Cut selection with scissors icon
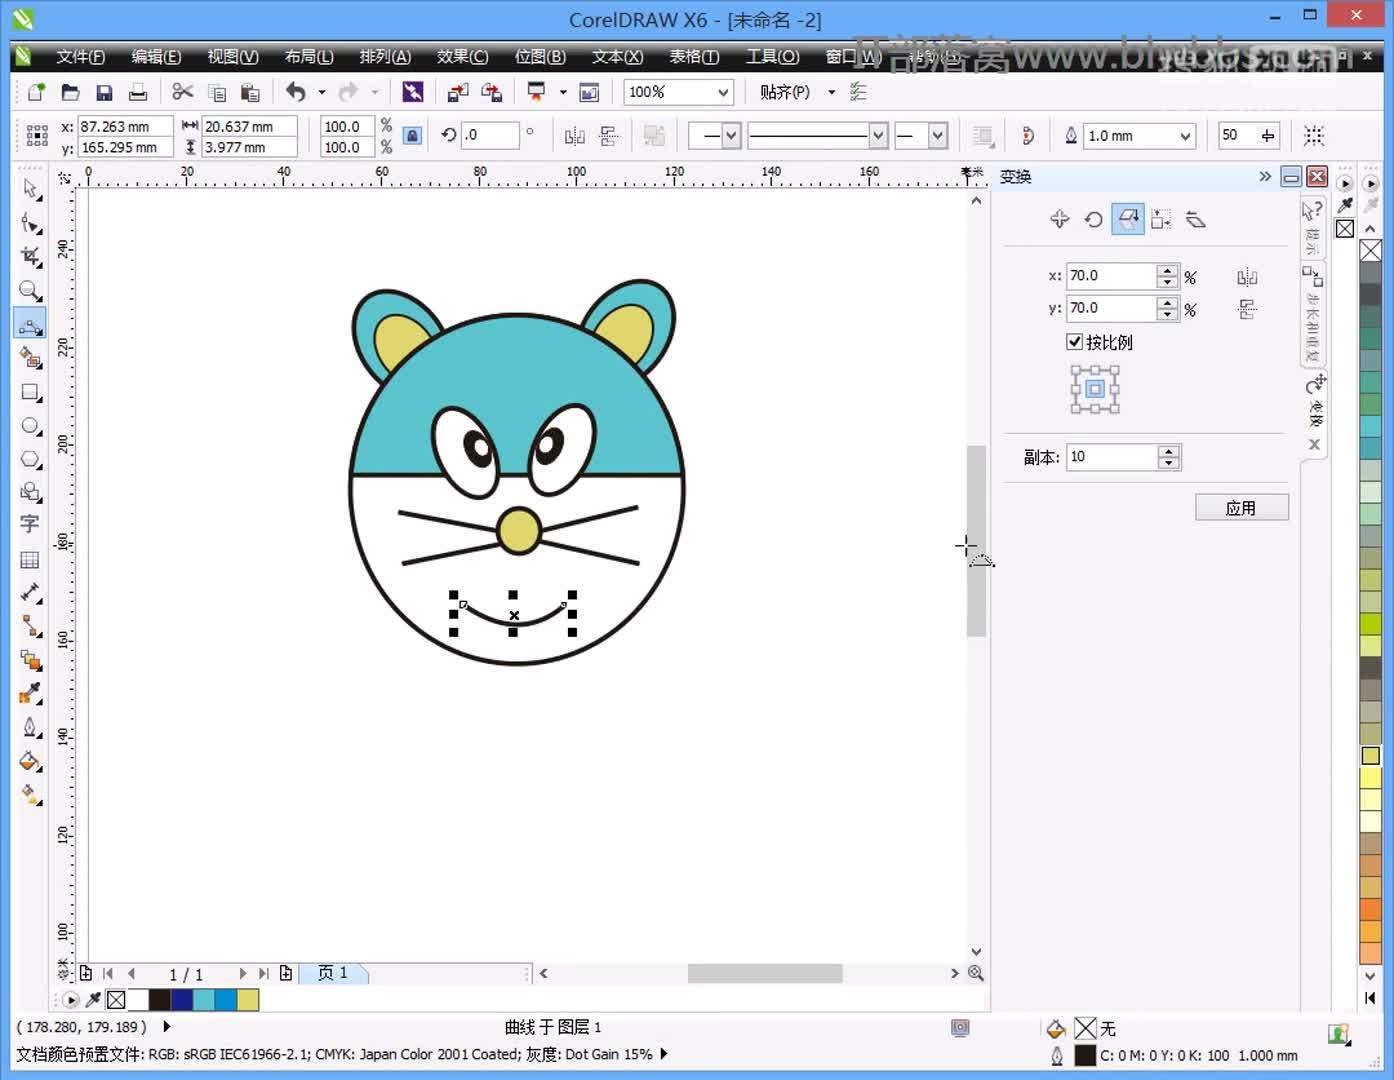Viewport: 1394px width, 1080px height. pyautogui.click(x=182, y=92)
